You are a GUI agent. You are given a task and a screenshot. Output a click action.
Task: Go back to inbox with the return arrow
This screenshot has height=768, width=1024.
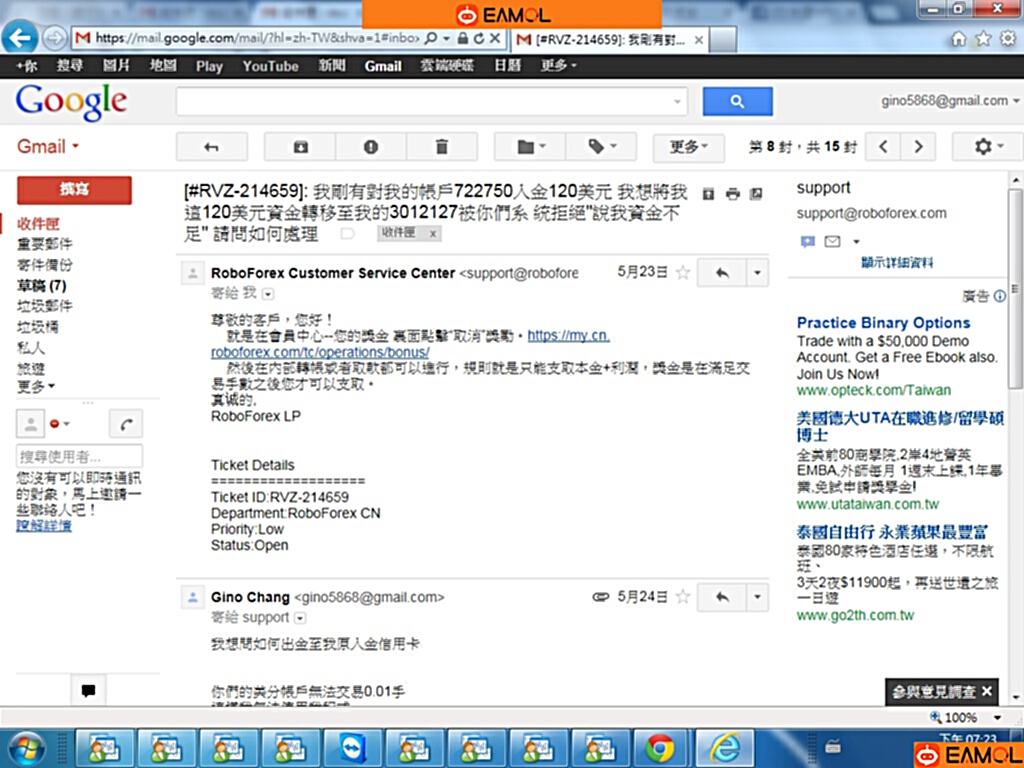(212, 147)
